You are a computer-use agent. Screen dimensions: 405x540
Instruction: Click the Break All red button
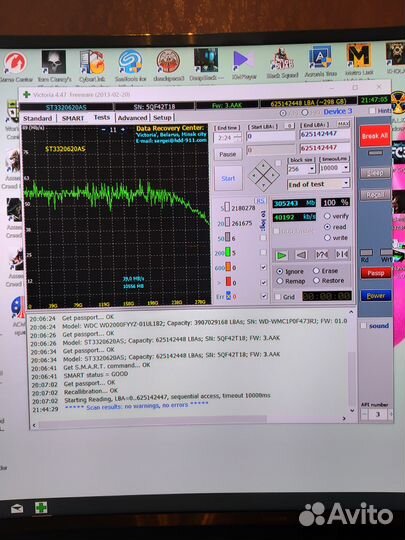[375, 136]
